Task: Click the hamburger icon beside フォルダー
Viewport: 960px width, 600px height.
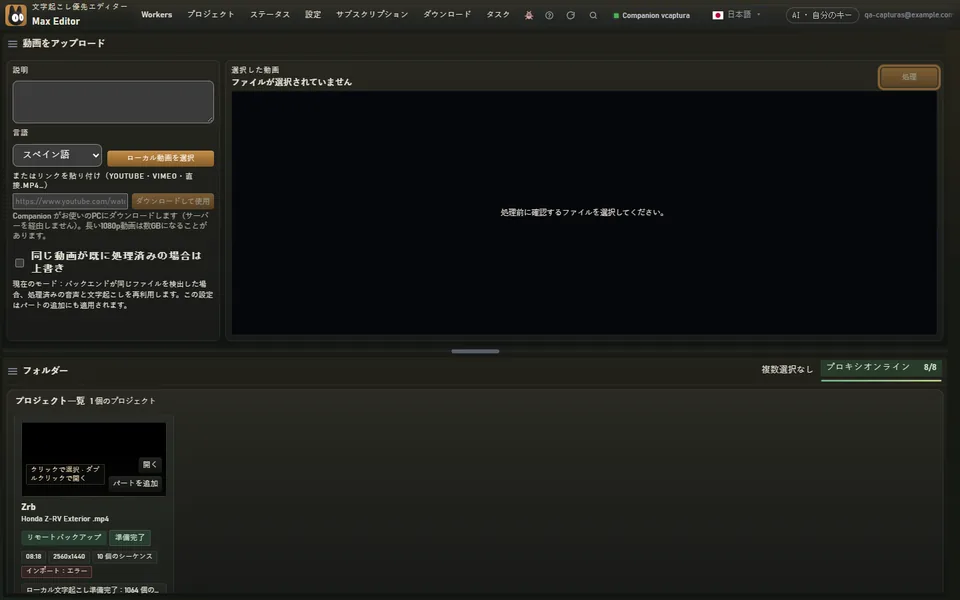Action: pos(12,371)
